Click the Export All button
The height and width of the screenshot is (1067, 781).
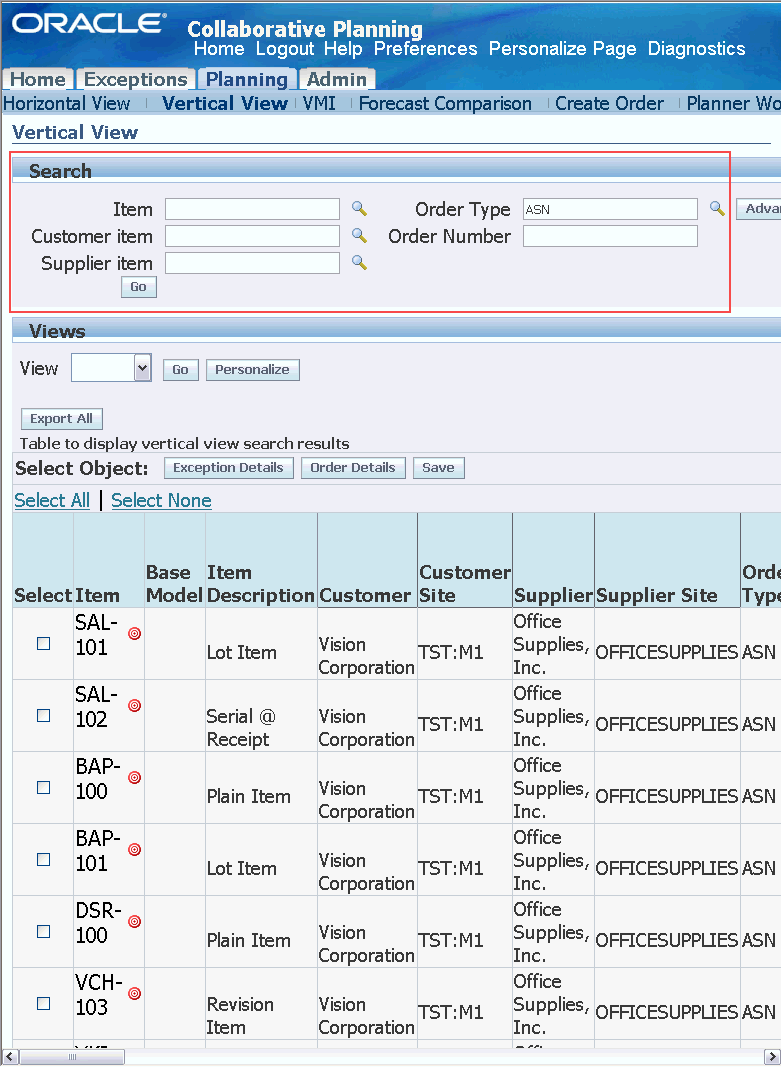click(x=61, y=418)
